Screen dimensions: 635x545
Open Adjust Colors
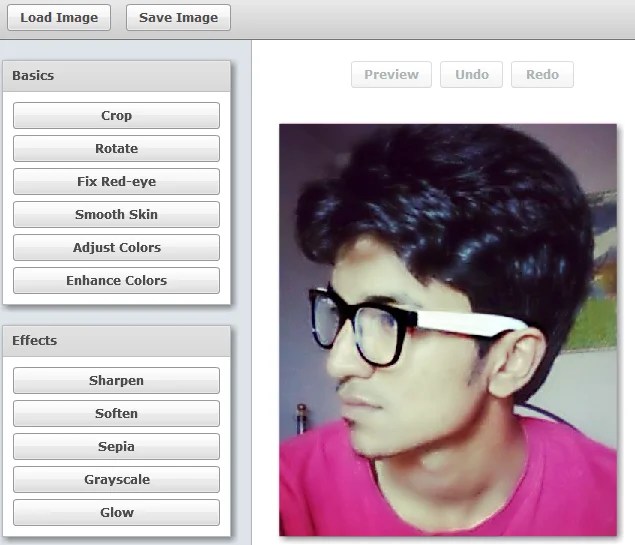(x=116, y=247)
